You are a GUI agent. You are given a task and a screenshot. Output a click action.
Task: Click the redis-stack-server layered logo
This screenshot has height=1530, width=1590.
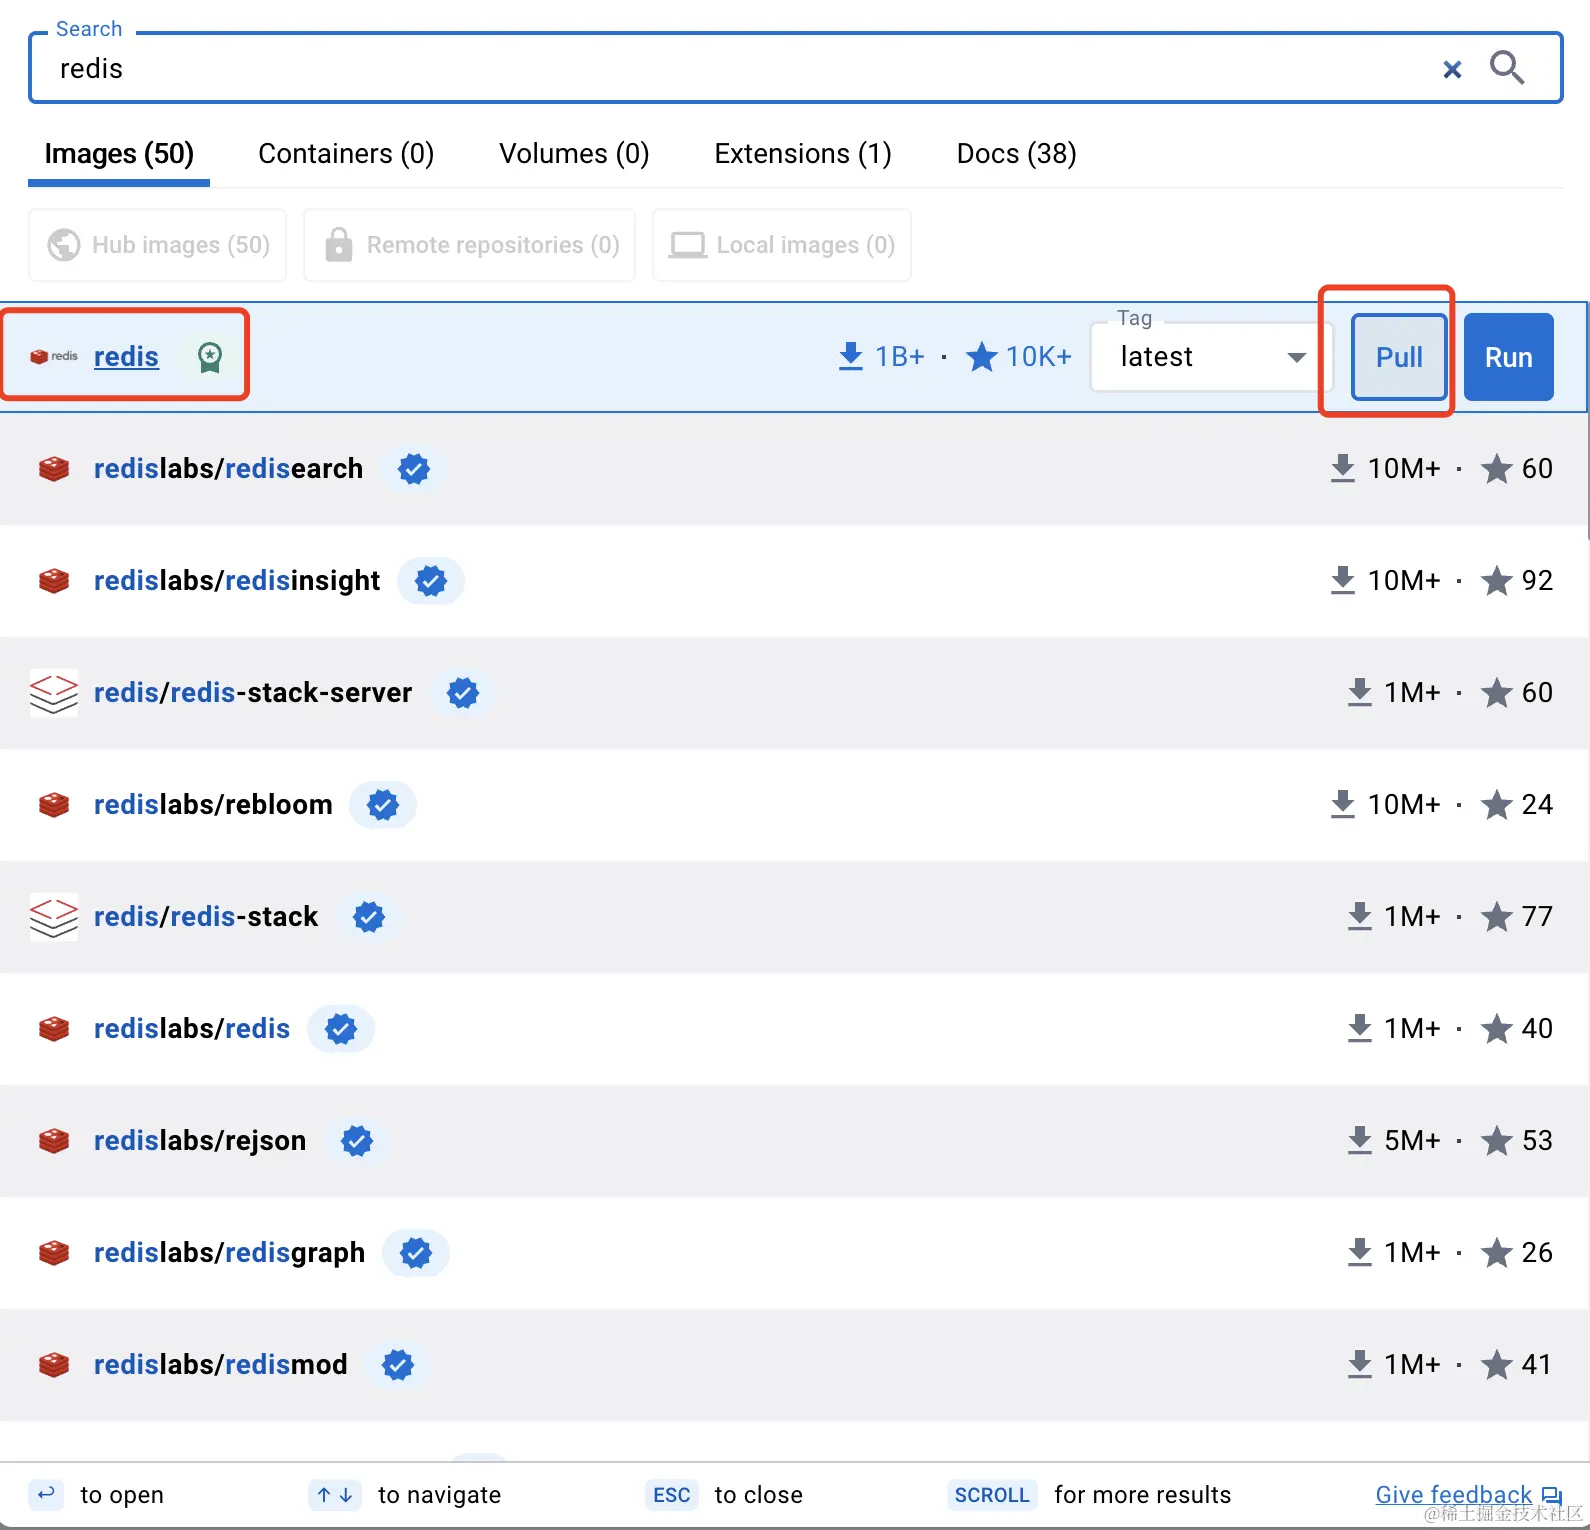54,692
